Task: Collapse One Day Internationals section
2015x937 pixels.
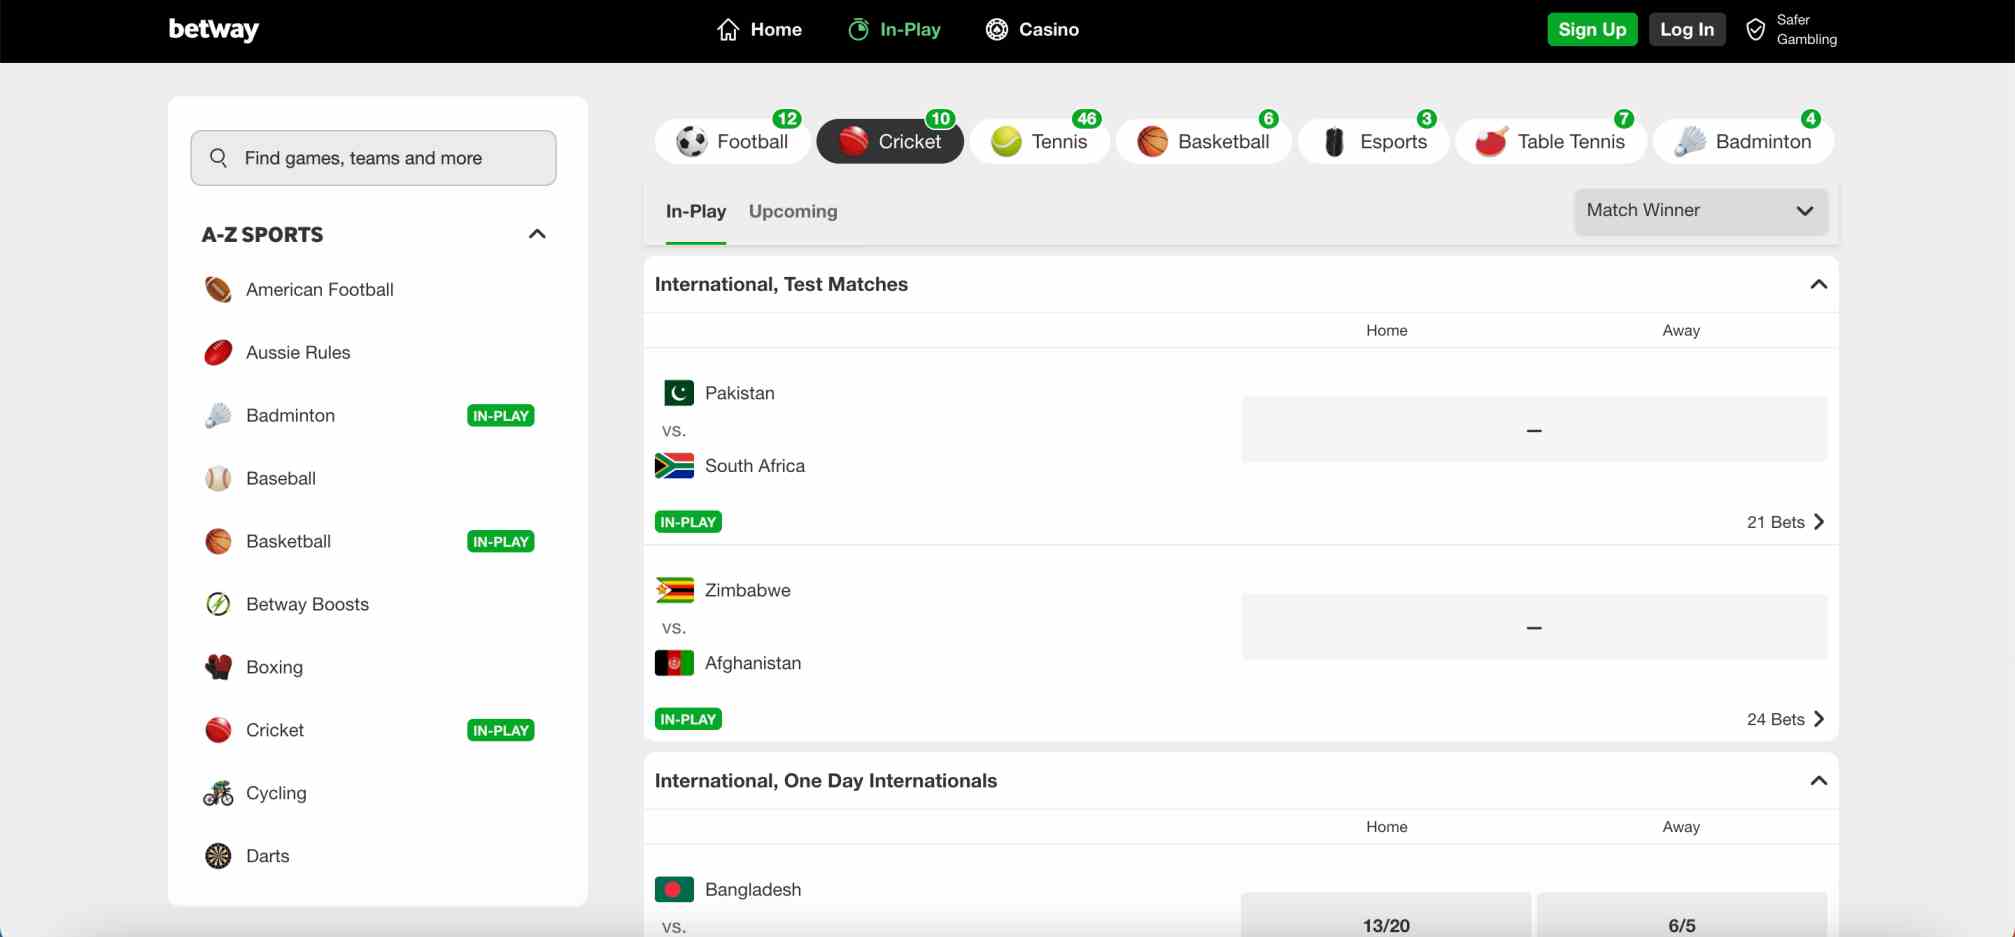Action: click(x=1818, y=780)
